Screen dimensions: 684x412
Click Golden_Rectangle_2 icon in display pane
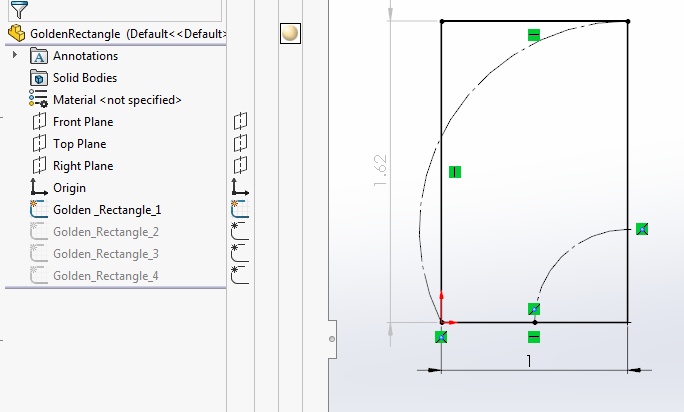[x=240, y=231]
